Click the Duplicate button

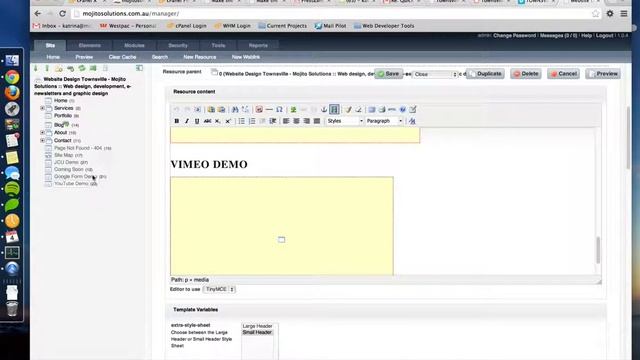point(485,74)
